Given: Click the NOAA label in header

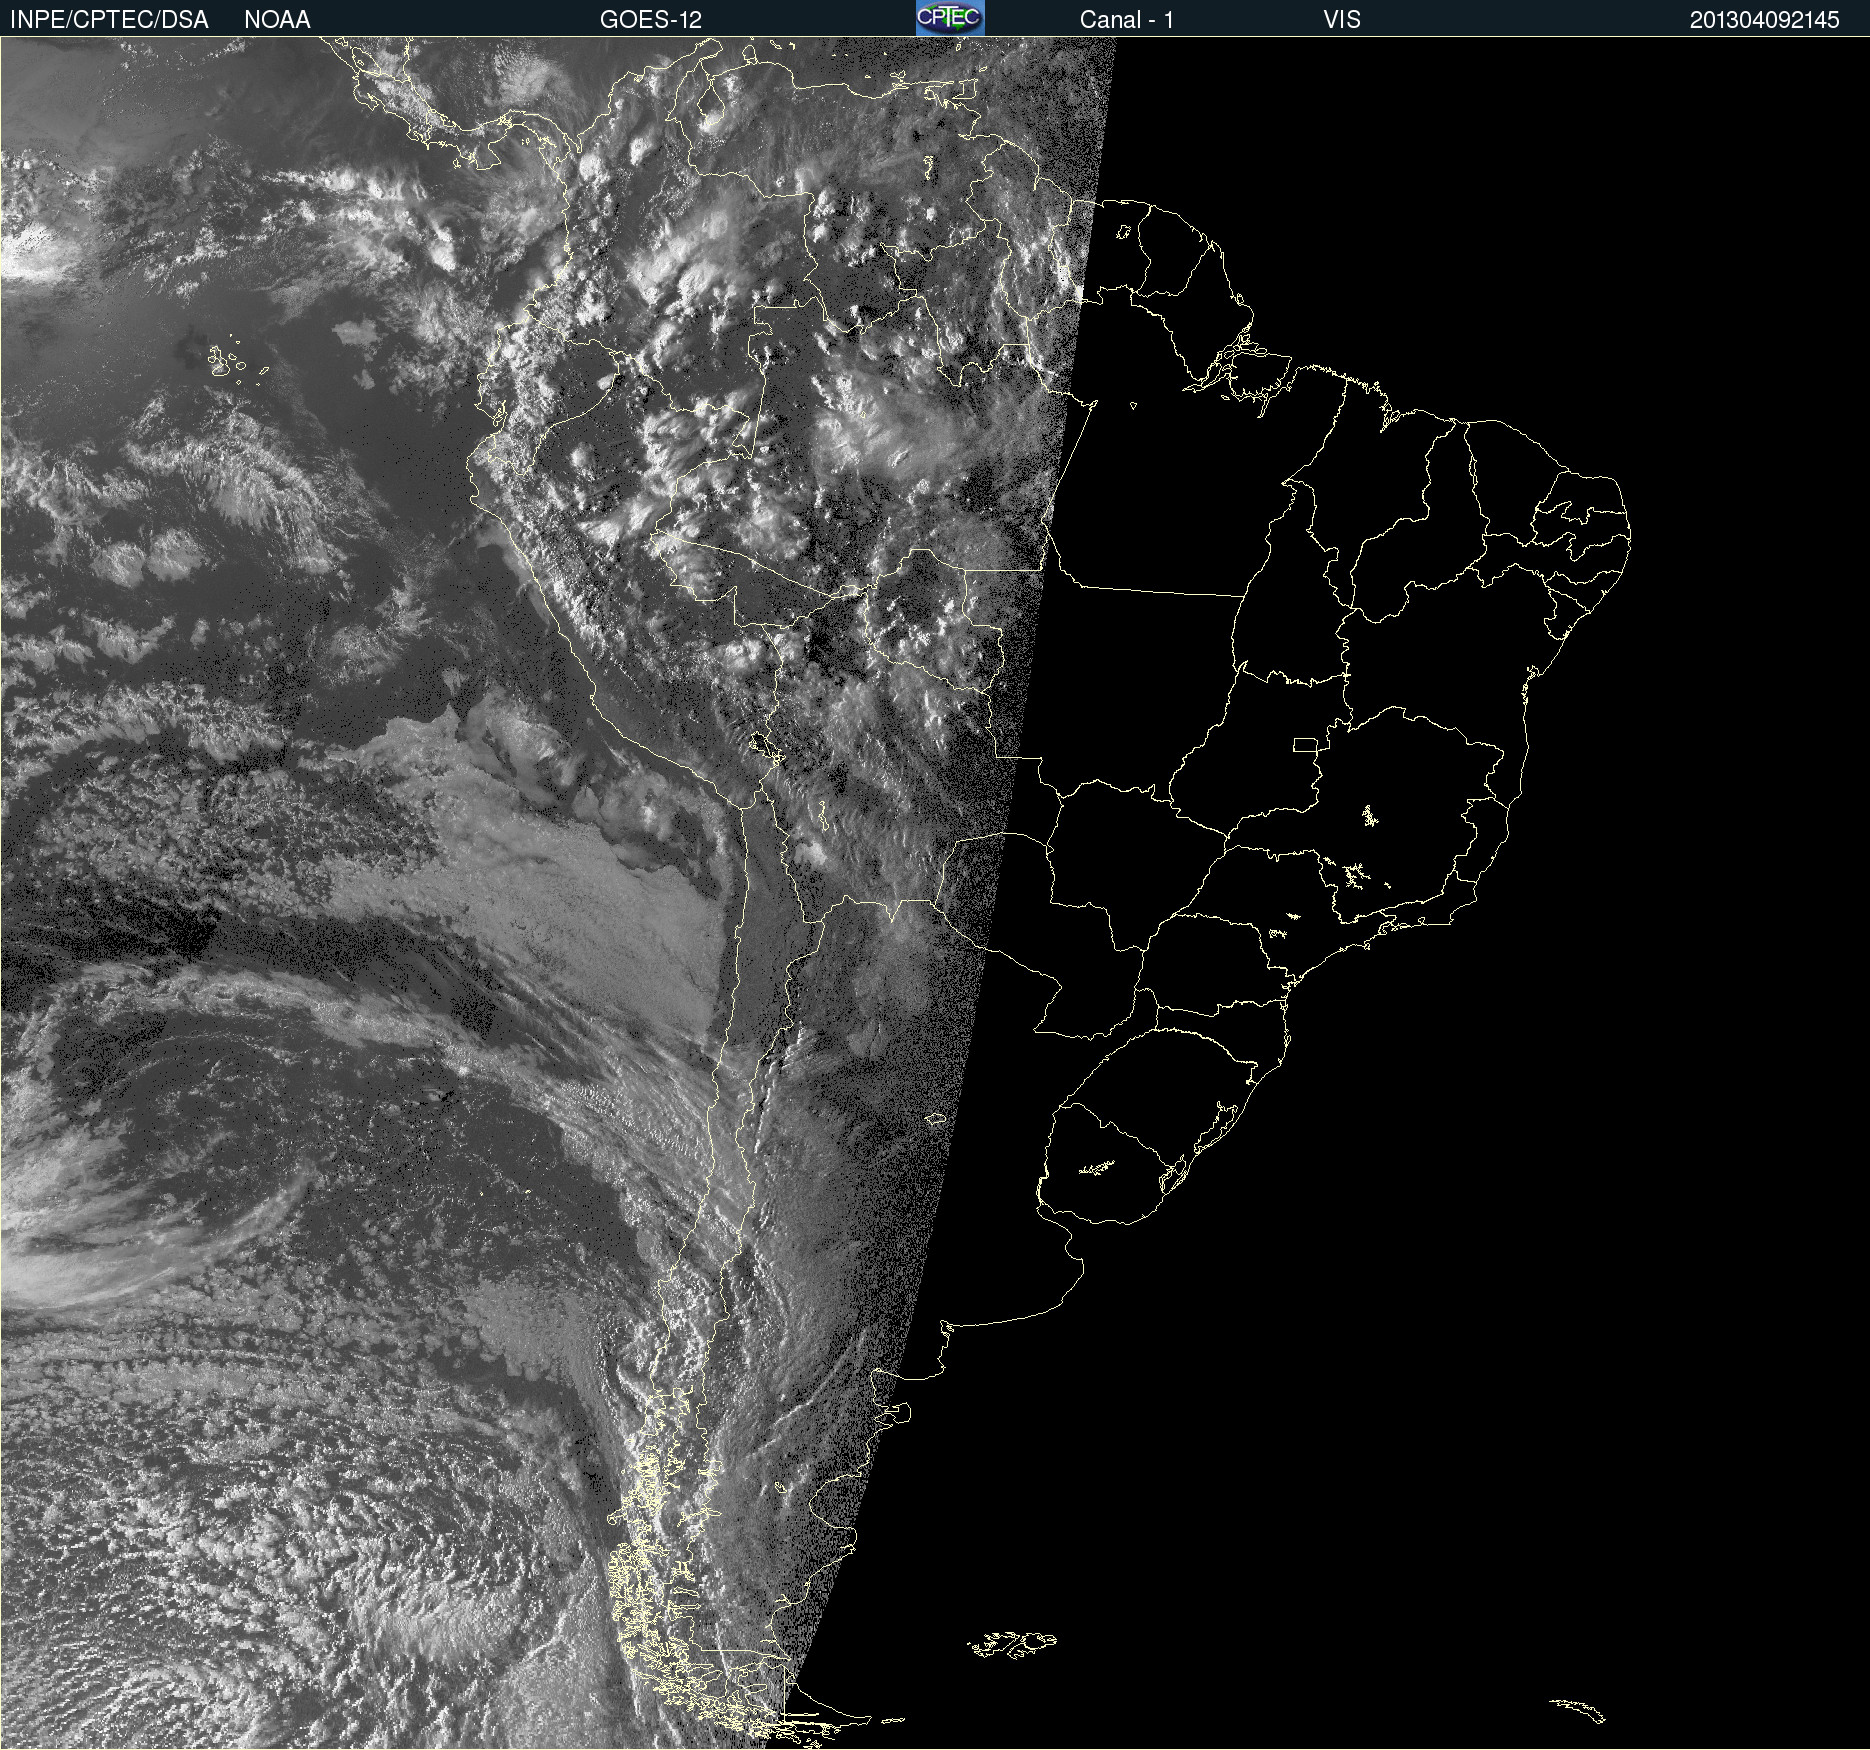Looking at the screenshot, I should 277,20.
